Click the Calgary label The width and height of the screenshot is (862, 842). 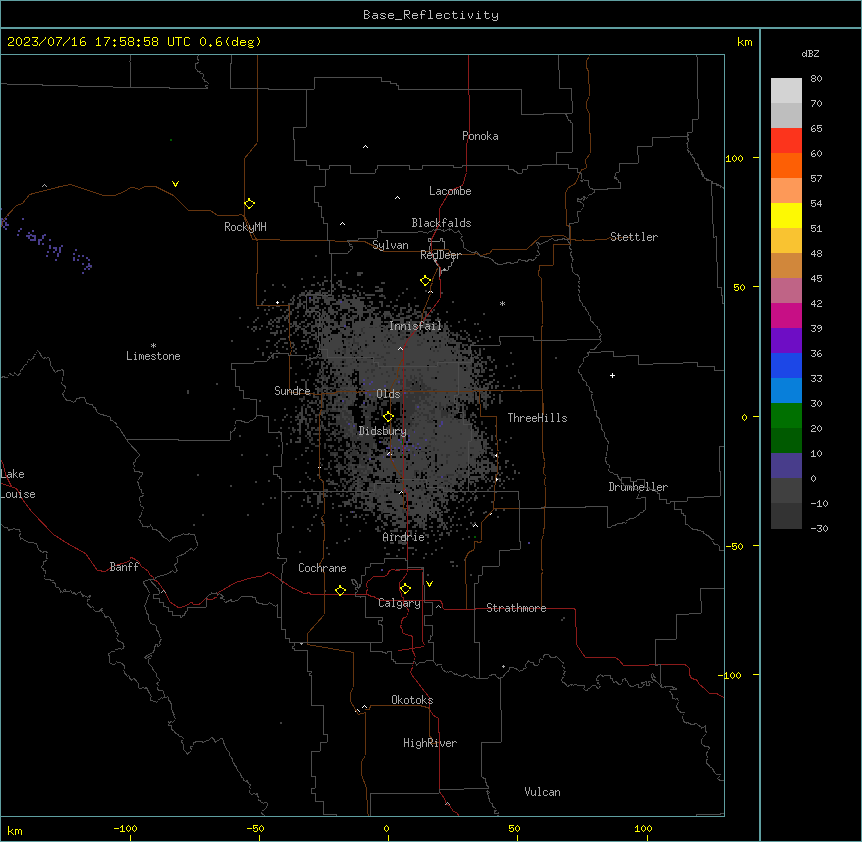coord(400,603)
